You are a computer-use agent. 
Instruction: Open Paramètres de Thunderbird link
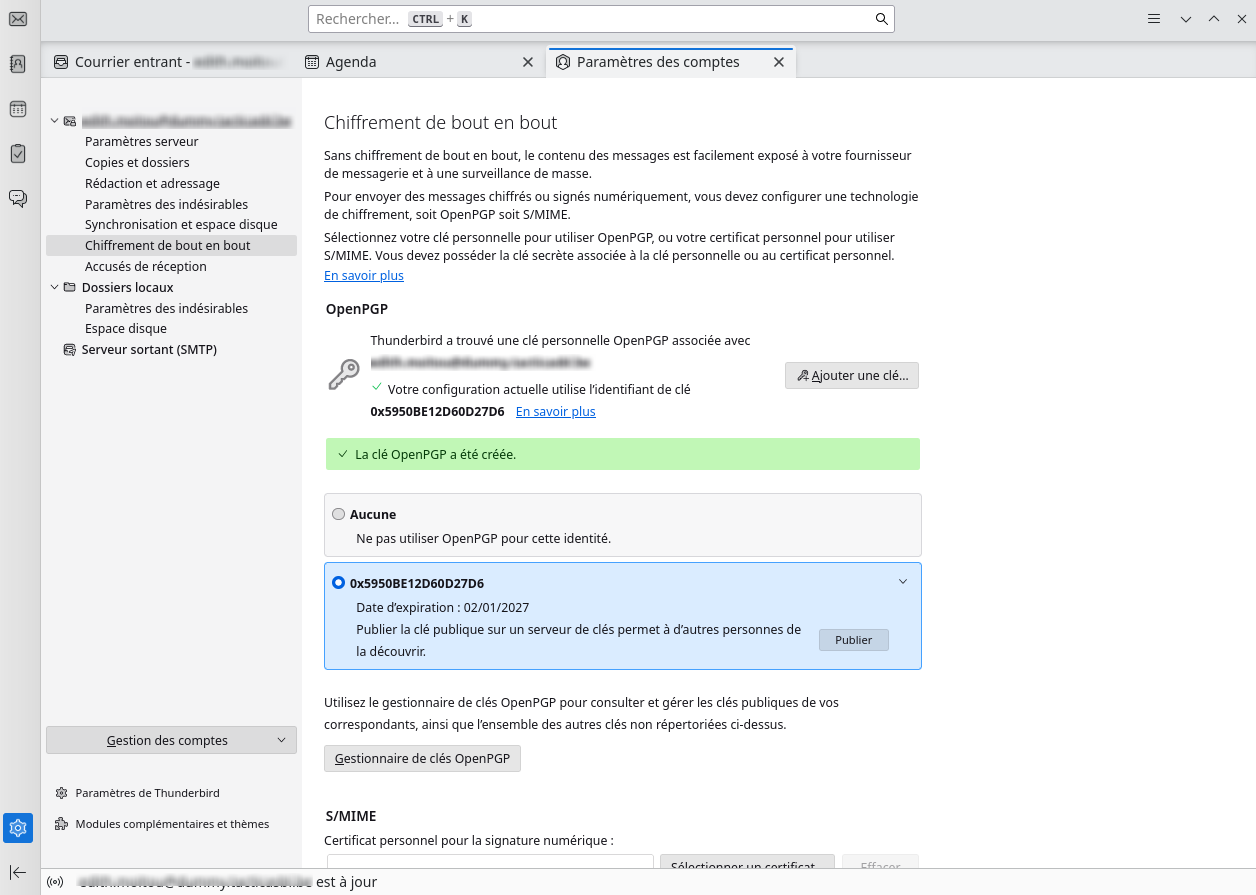(147, 793)
